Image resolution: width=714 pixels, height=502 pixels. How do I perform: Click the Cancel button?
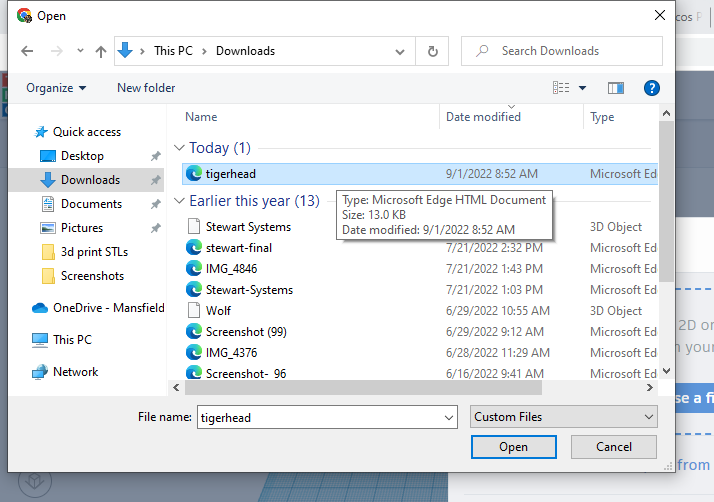[613, 447]
